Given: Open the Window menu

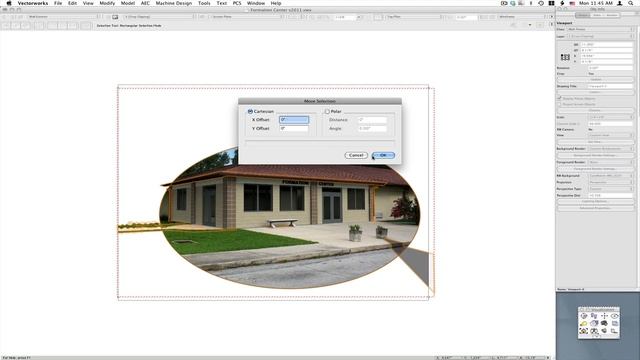Looking at the screenshot, I should coord(256,3).
